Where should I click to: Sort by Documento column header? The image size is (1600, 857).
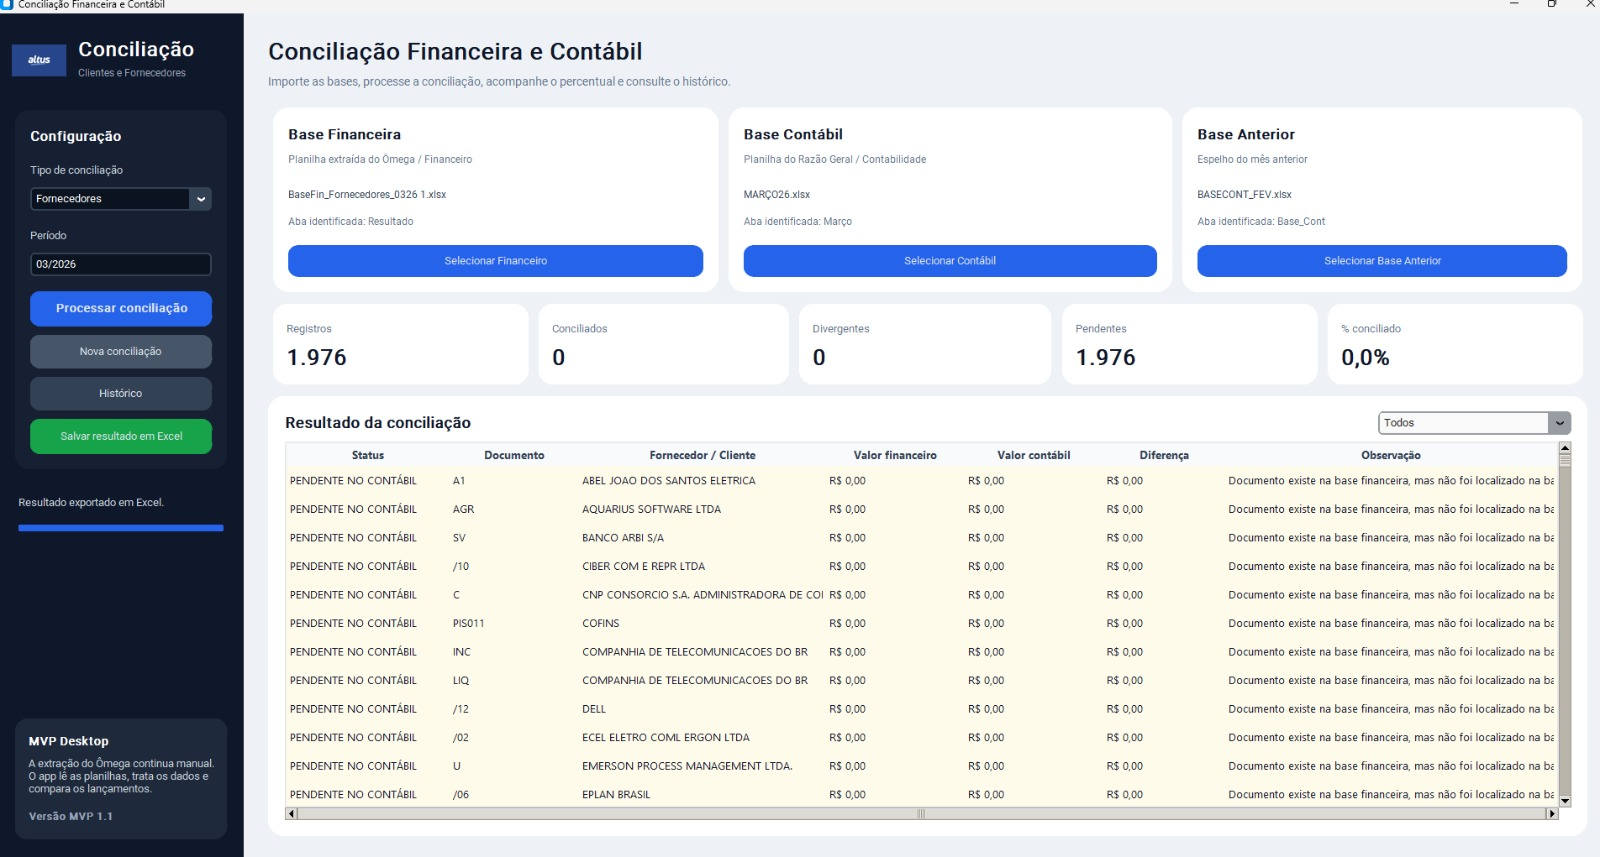click(514, 455)
